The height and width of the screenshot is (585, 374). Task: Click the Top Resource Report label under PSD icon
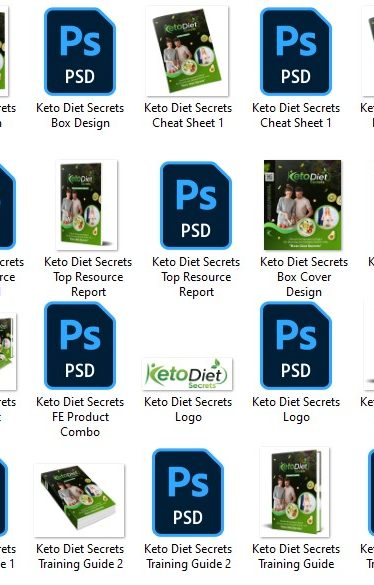tap(196, 277)
